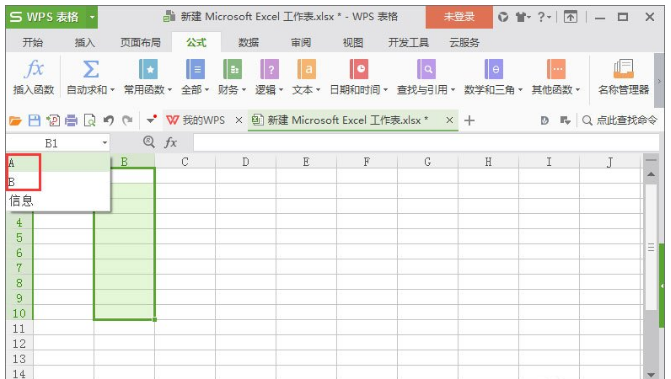Click the open folder icon
671x379 pixels.
pos(15,121)
